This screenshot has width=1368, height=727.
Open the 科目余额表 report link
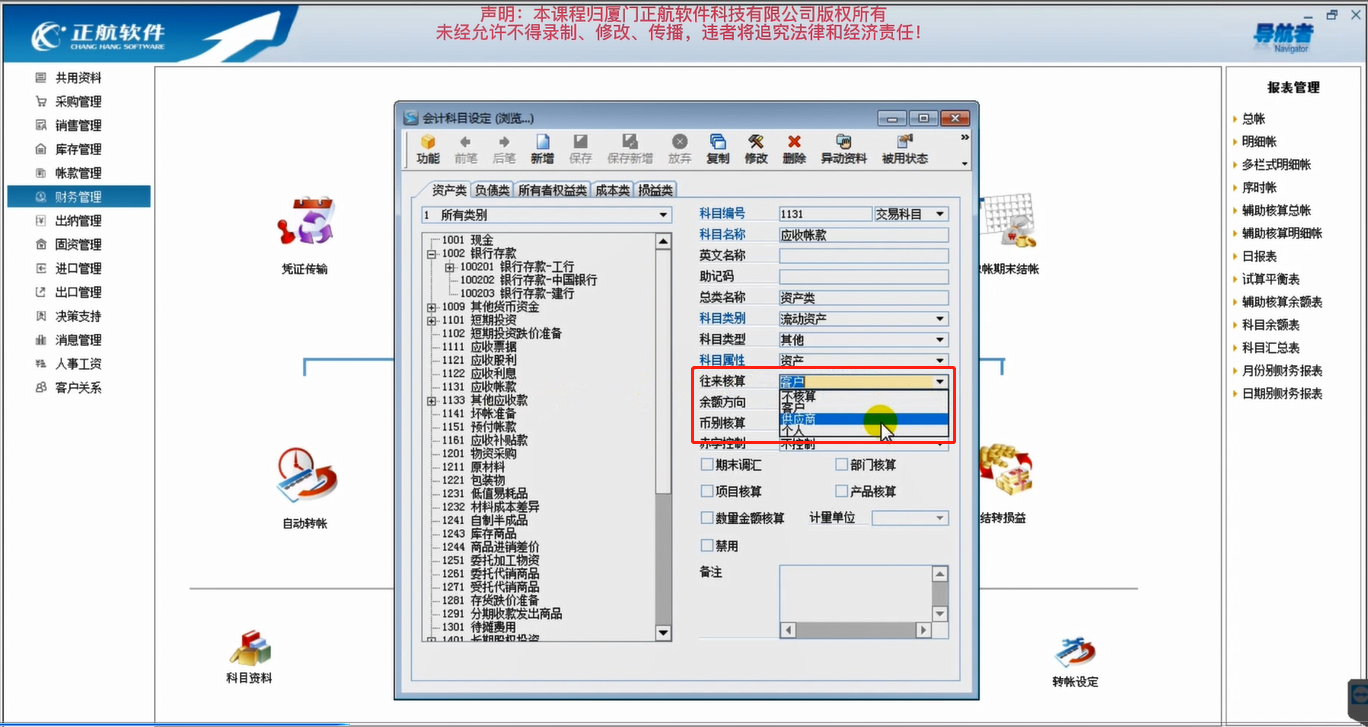click(1271, 325)
